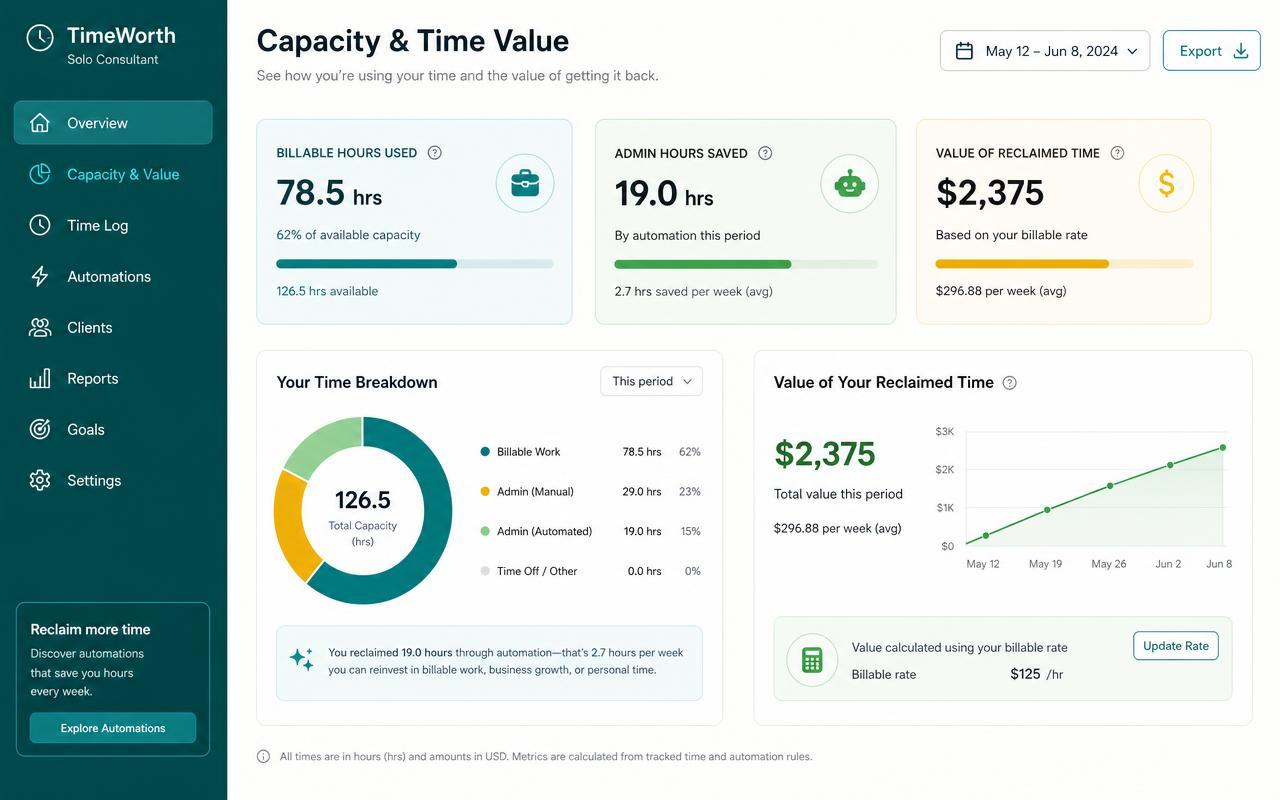Viewport: 1280px width, 800px height.
Task: Click the teal Billable Work legend dot
Action: point(486,452)
